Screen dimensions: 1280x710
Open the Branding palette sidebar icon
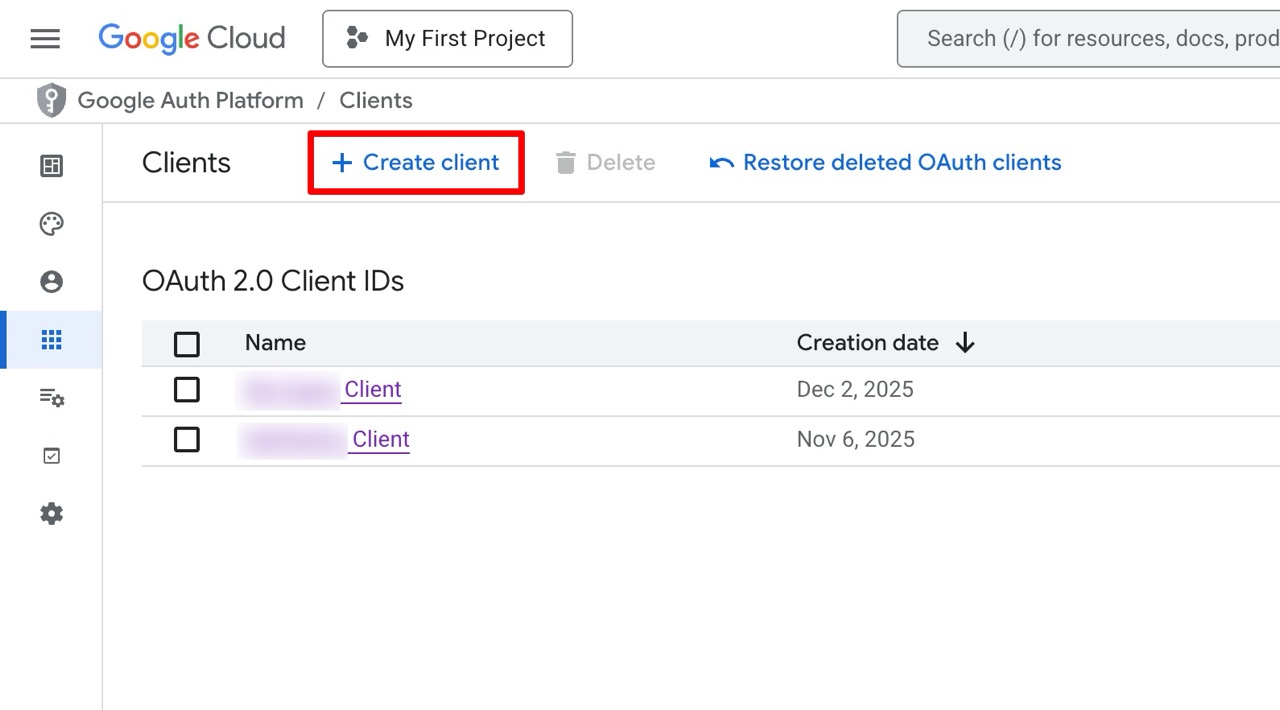click(x=51, y=224)
